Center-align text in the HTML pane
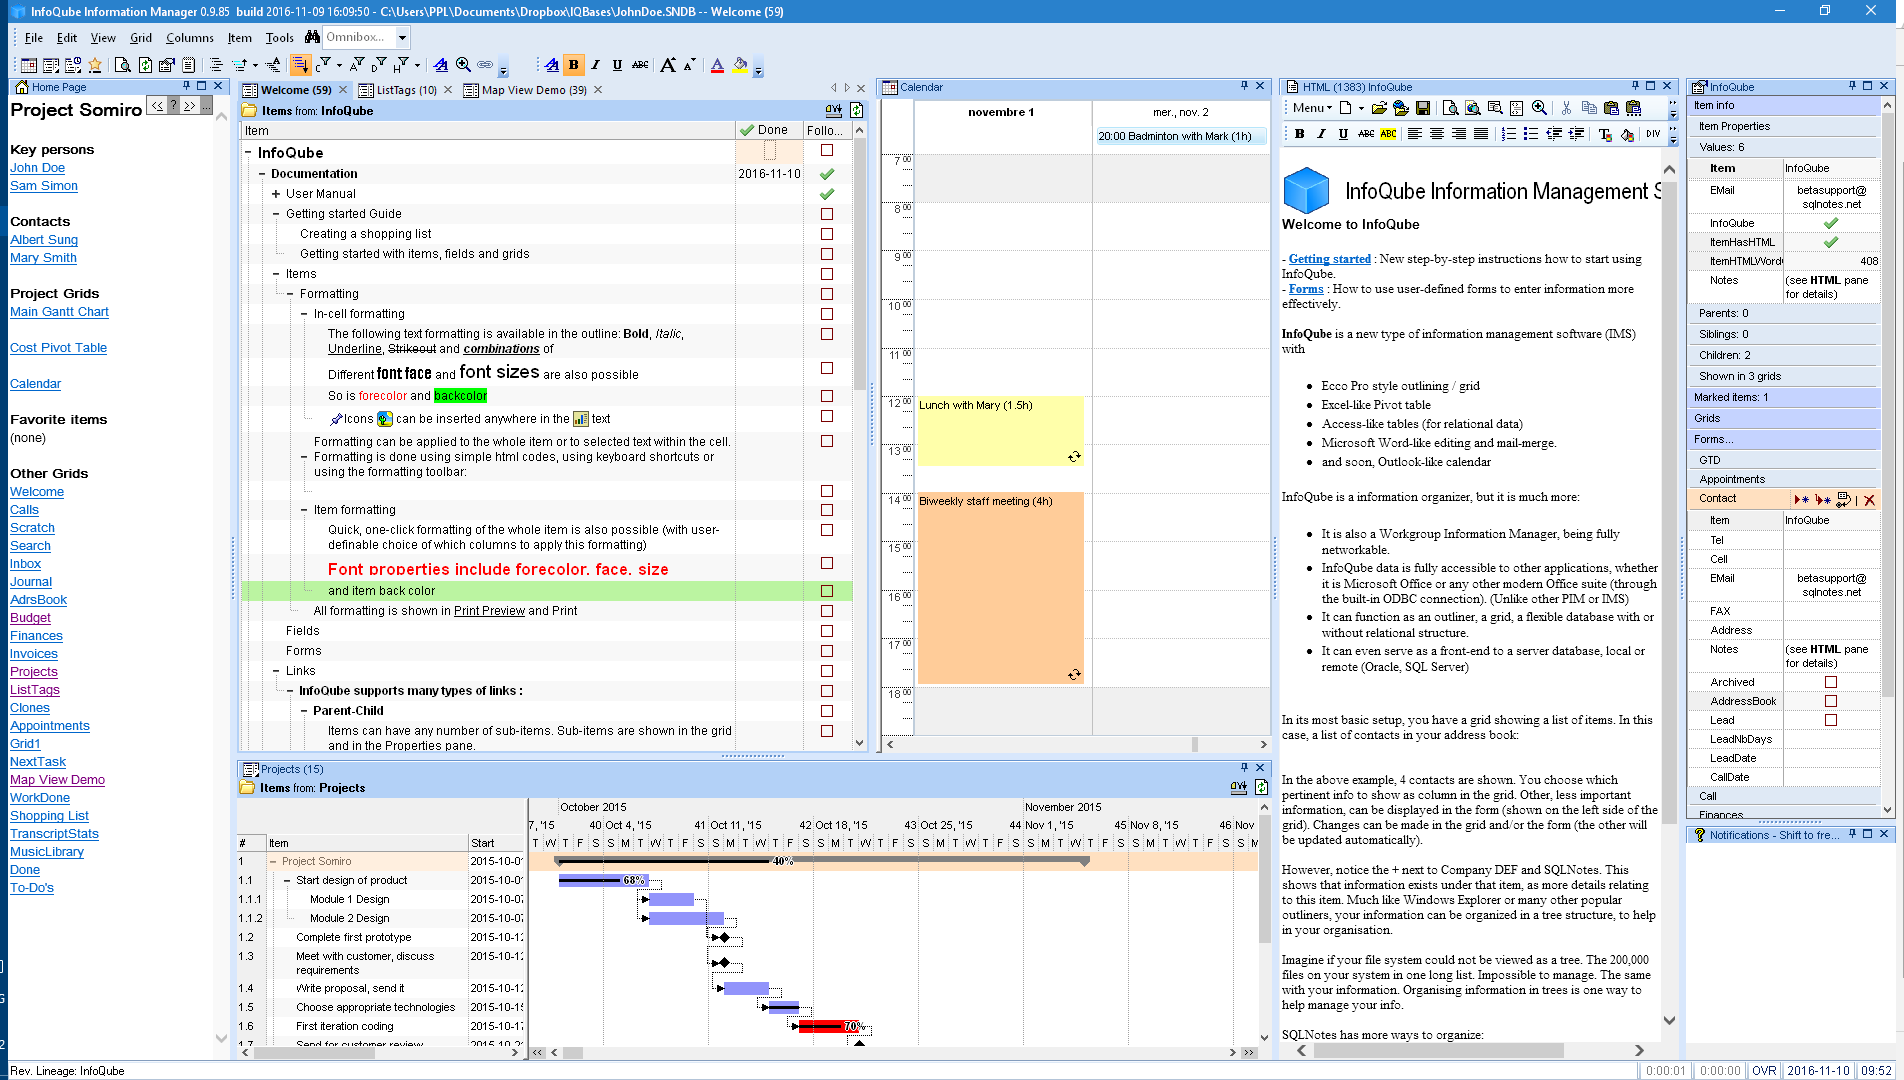Viewport: 1904px width, 1080px height. tap(1437, 134)
